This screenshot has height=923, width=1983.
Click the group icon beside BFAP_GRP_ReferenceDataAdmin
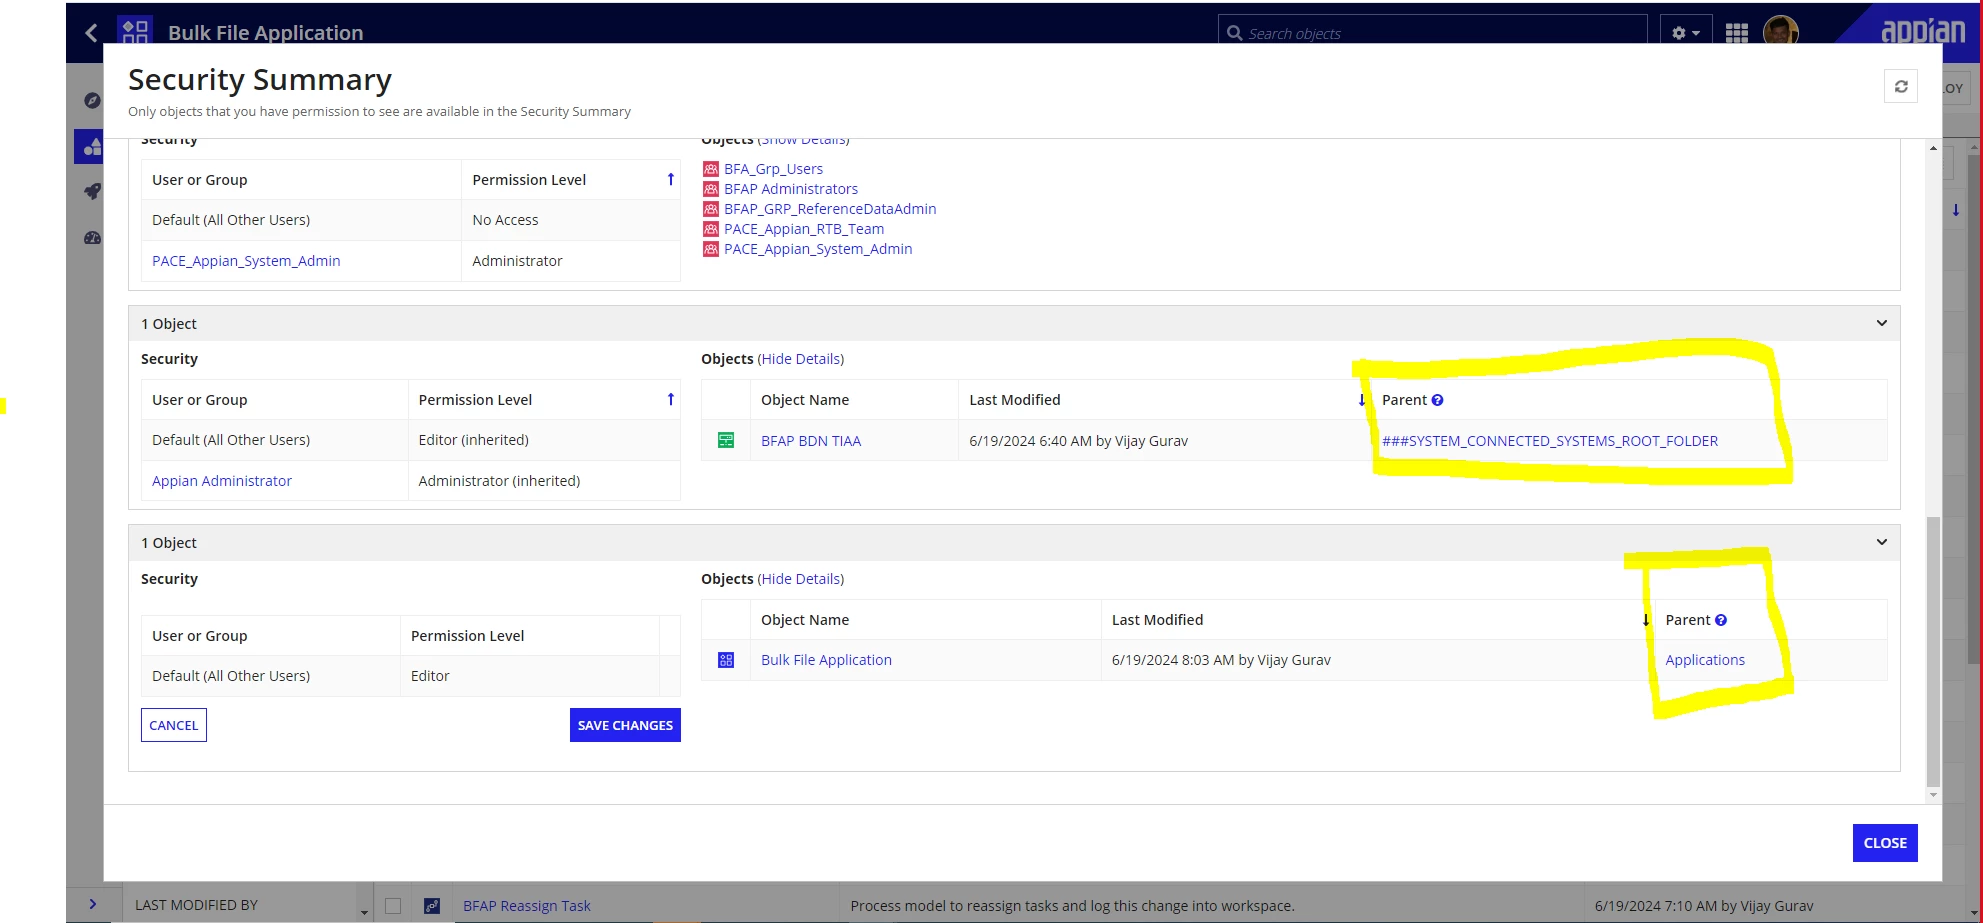(x=711, y=209)
